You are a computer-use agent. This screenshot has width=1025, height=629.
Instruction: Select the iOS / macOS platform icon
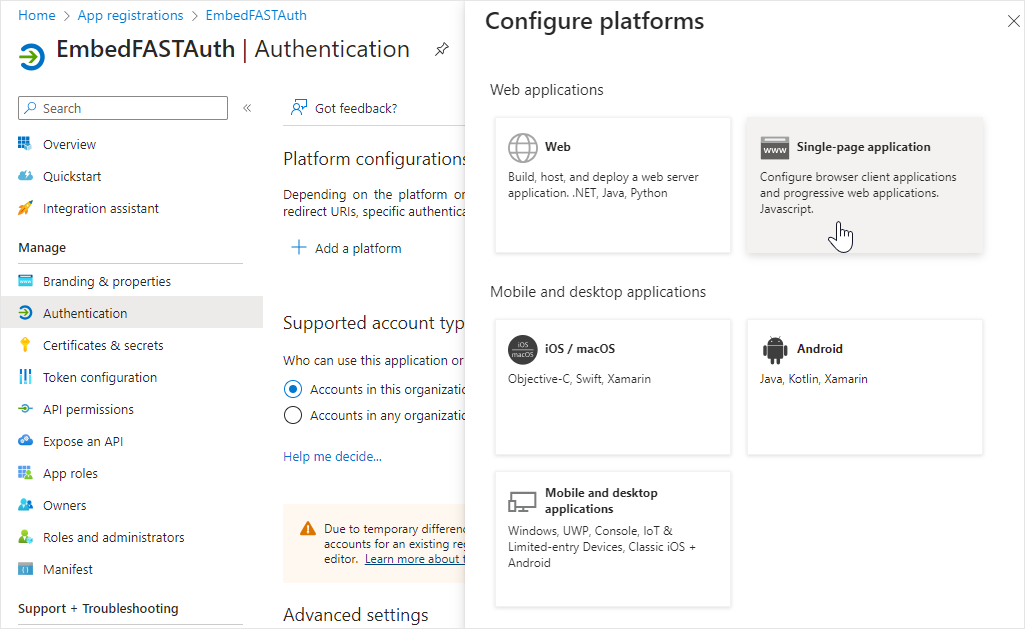[522, 349]
